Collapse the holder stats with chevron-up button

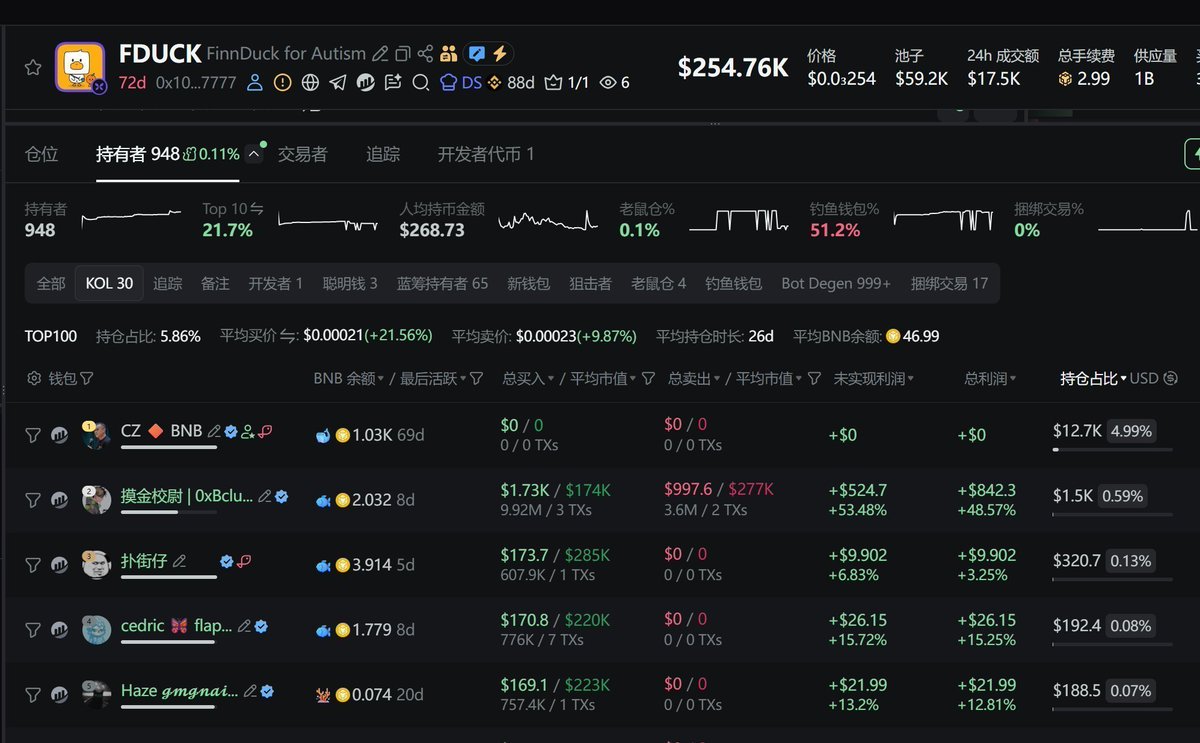[x=254, y=154]
